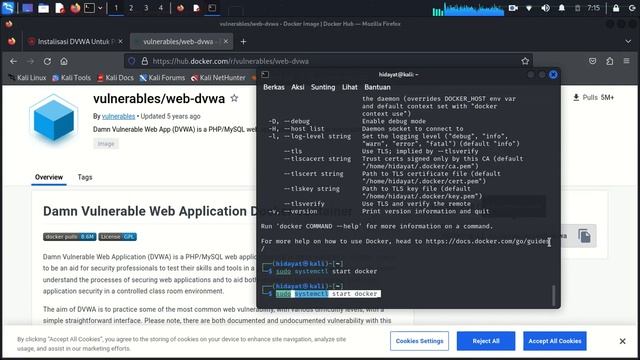
Task: Click the docker pulls badge
Action: (69, 237)
